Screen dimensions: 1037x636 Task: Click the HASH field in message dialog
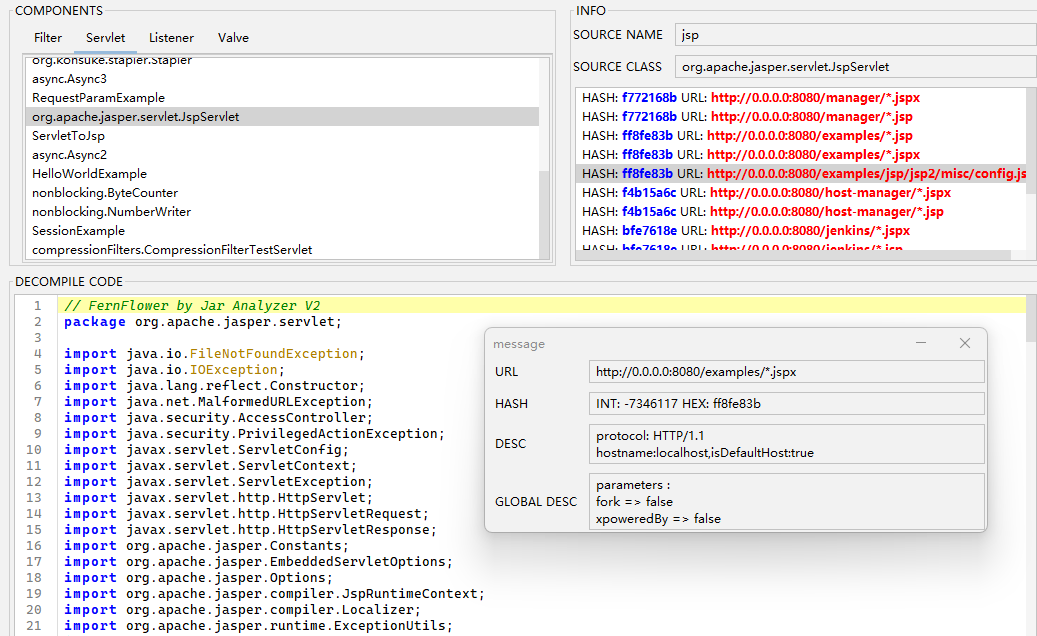point(786,404)
